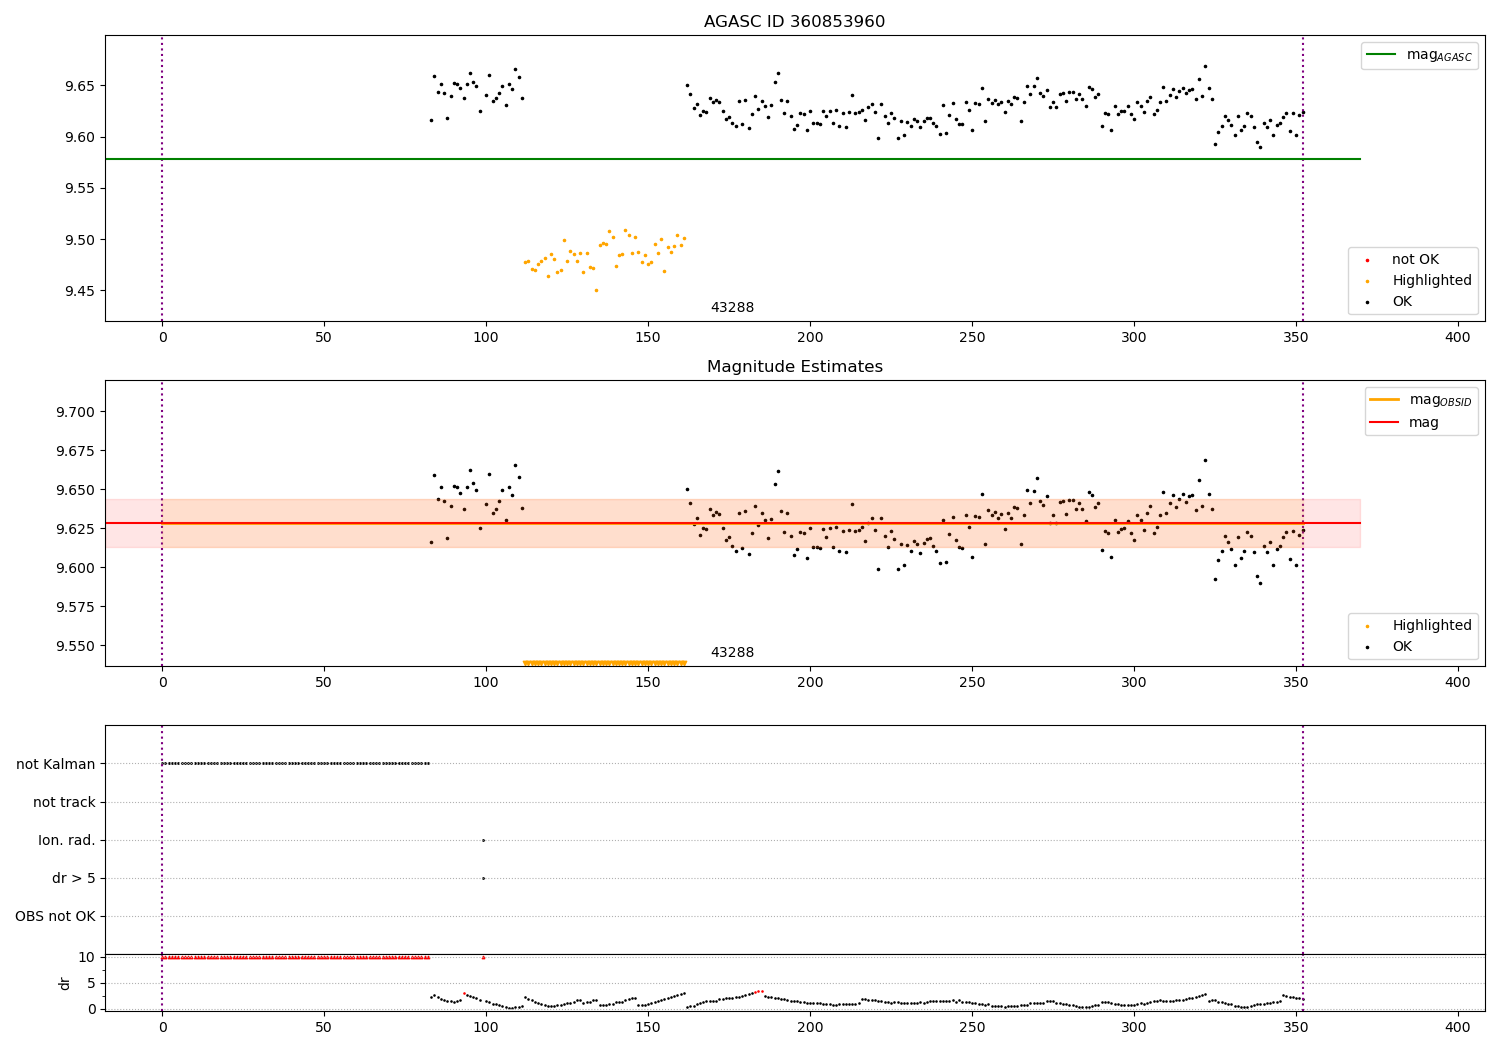This screenshot has height=1050, width=1500.
Task: Click the '350' x-tick under the bottom panel
Action: 1296,1027
